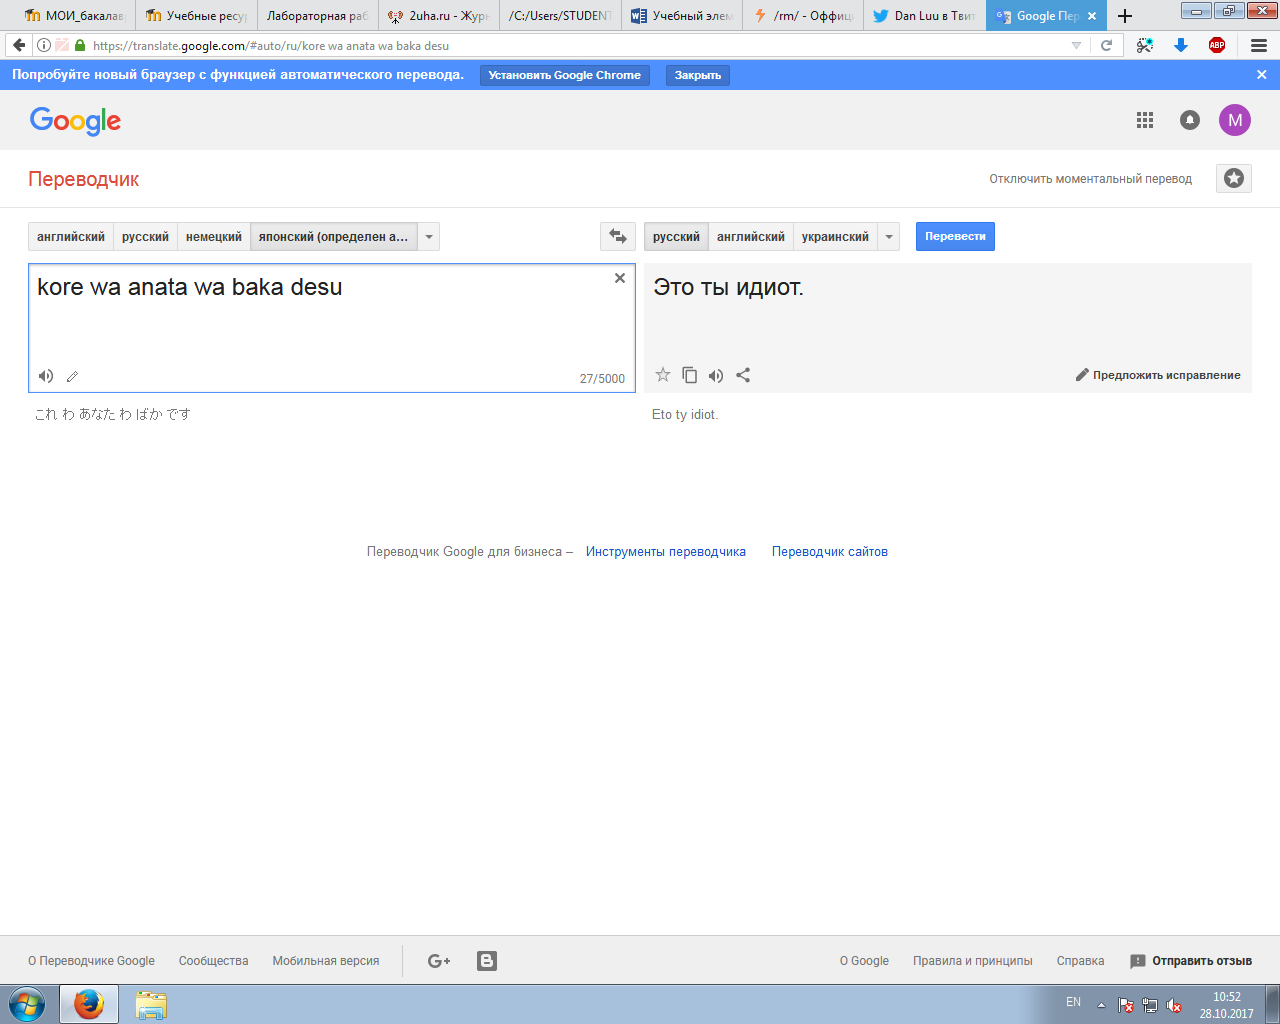This screenshot has height=1024, width=1280.
Task: Open Google+ icon in footer
Action: click(439, 961)
